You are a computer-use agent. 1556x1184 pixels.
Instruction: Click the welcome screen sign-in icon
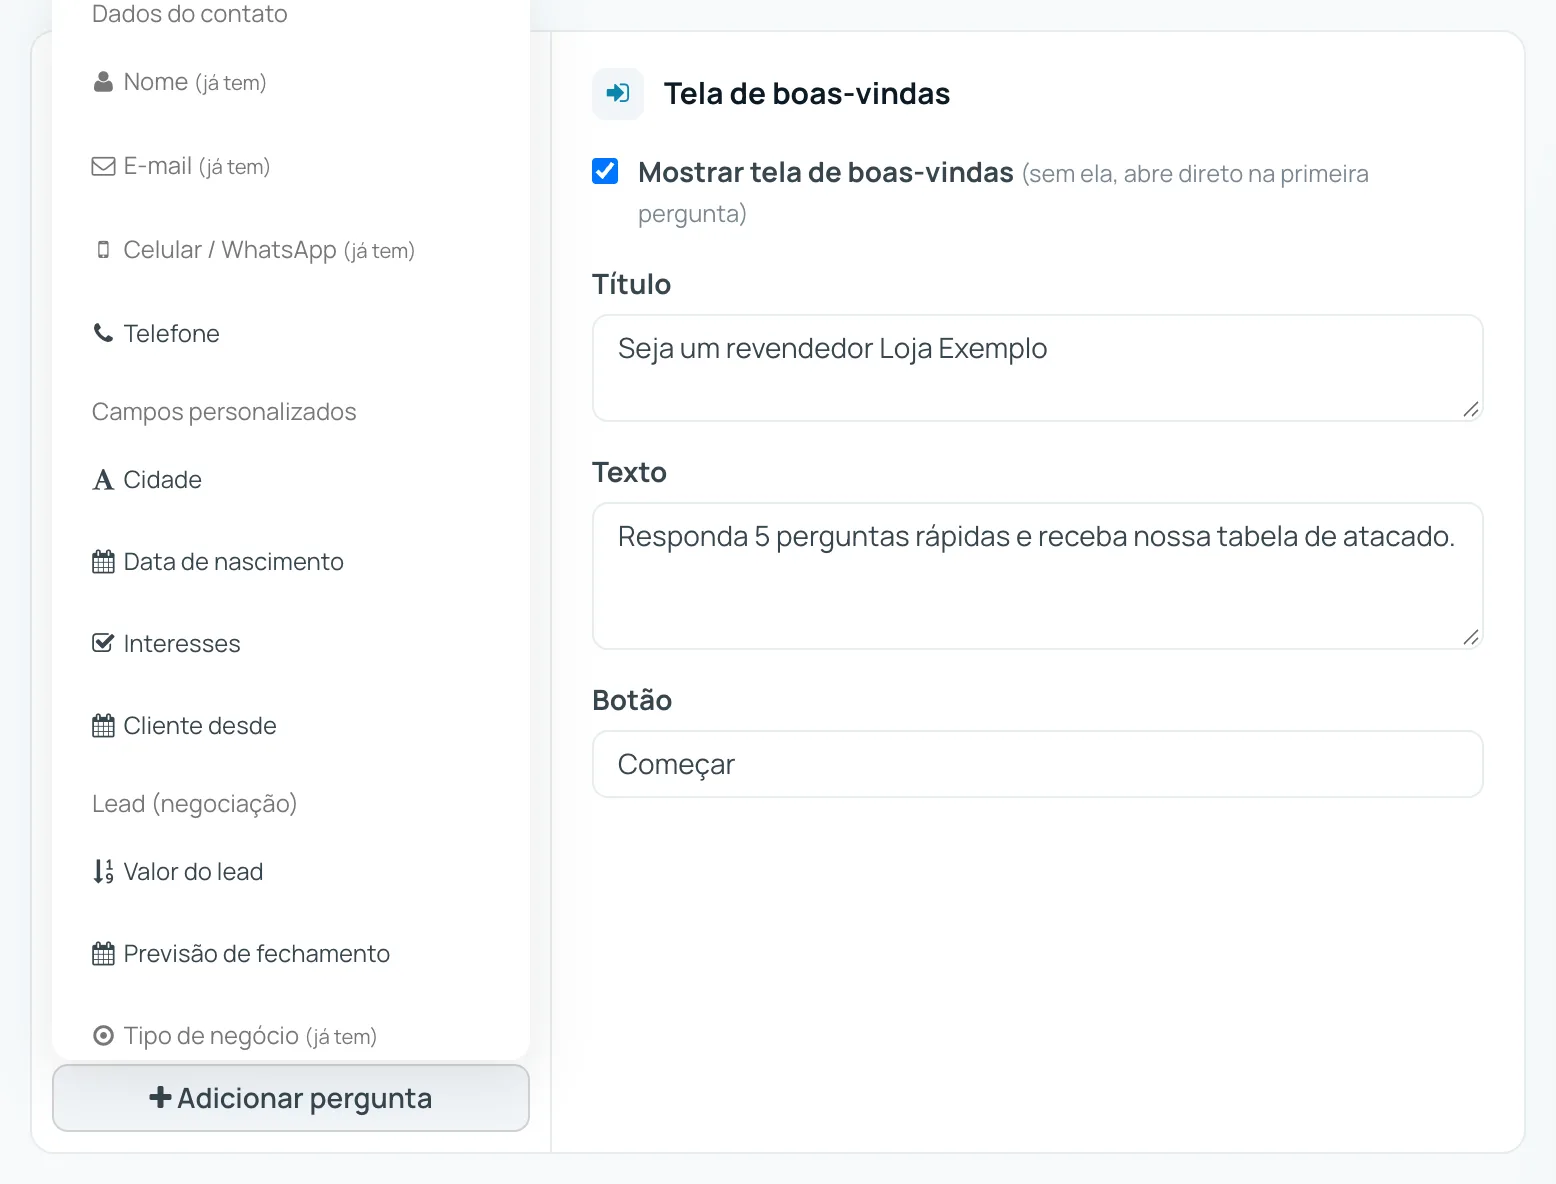point(618,94)
